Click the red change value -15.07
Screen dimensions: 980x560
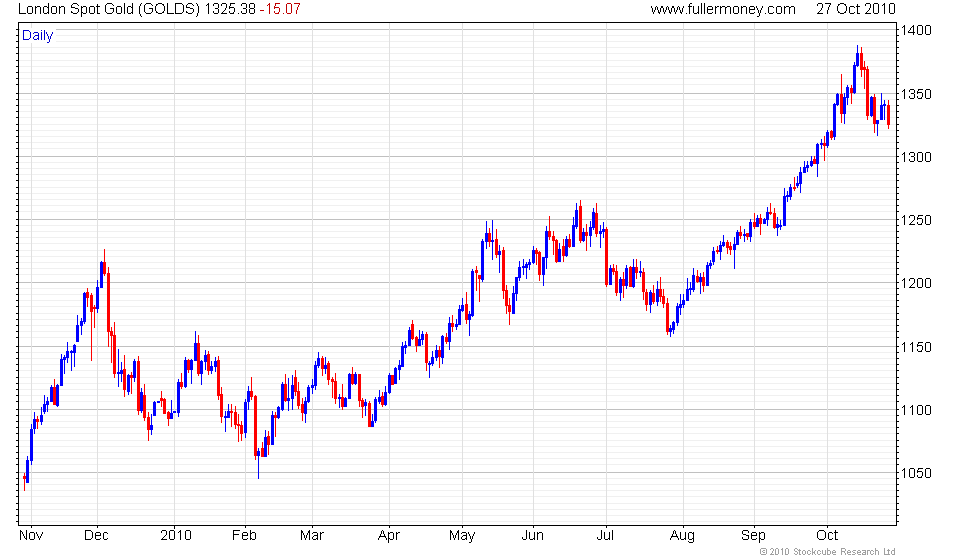click(x=280, y=9)
